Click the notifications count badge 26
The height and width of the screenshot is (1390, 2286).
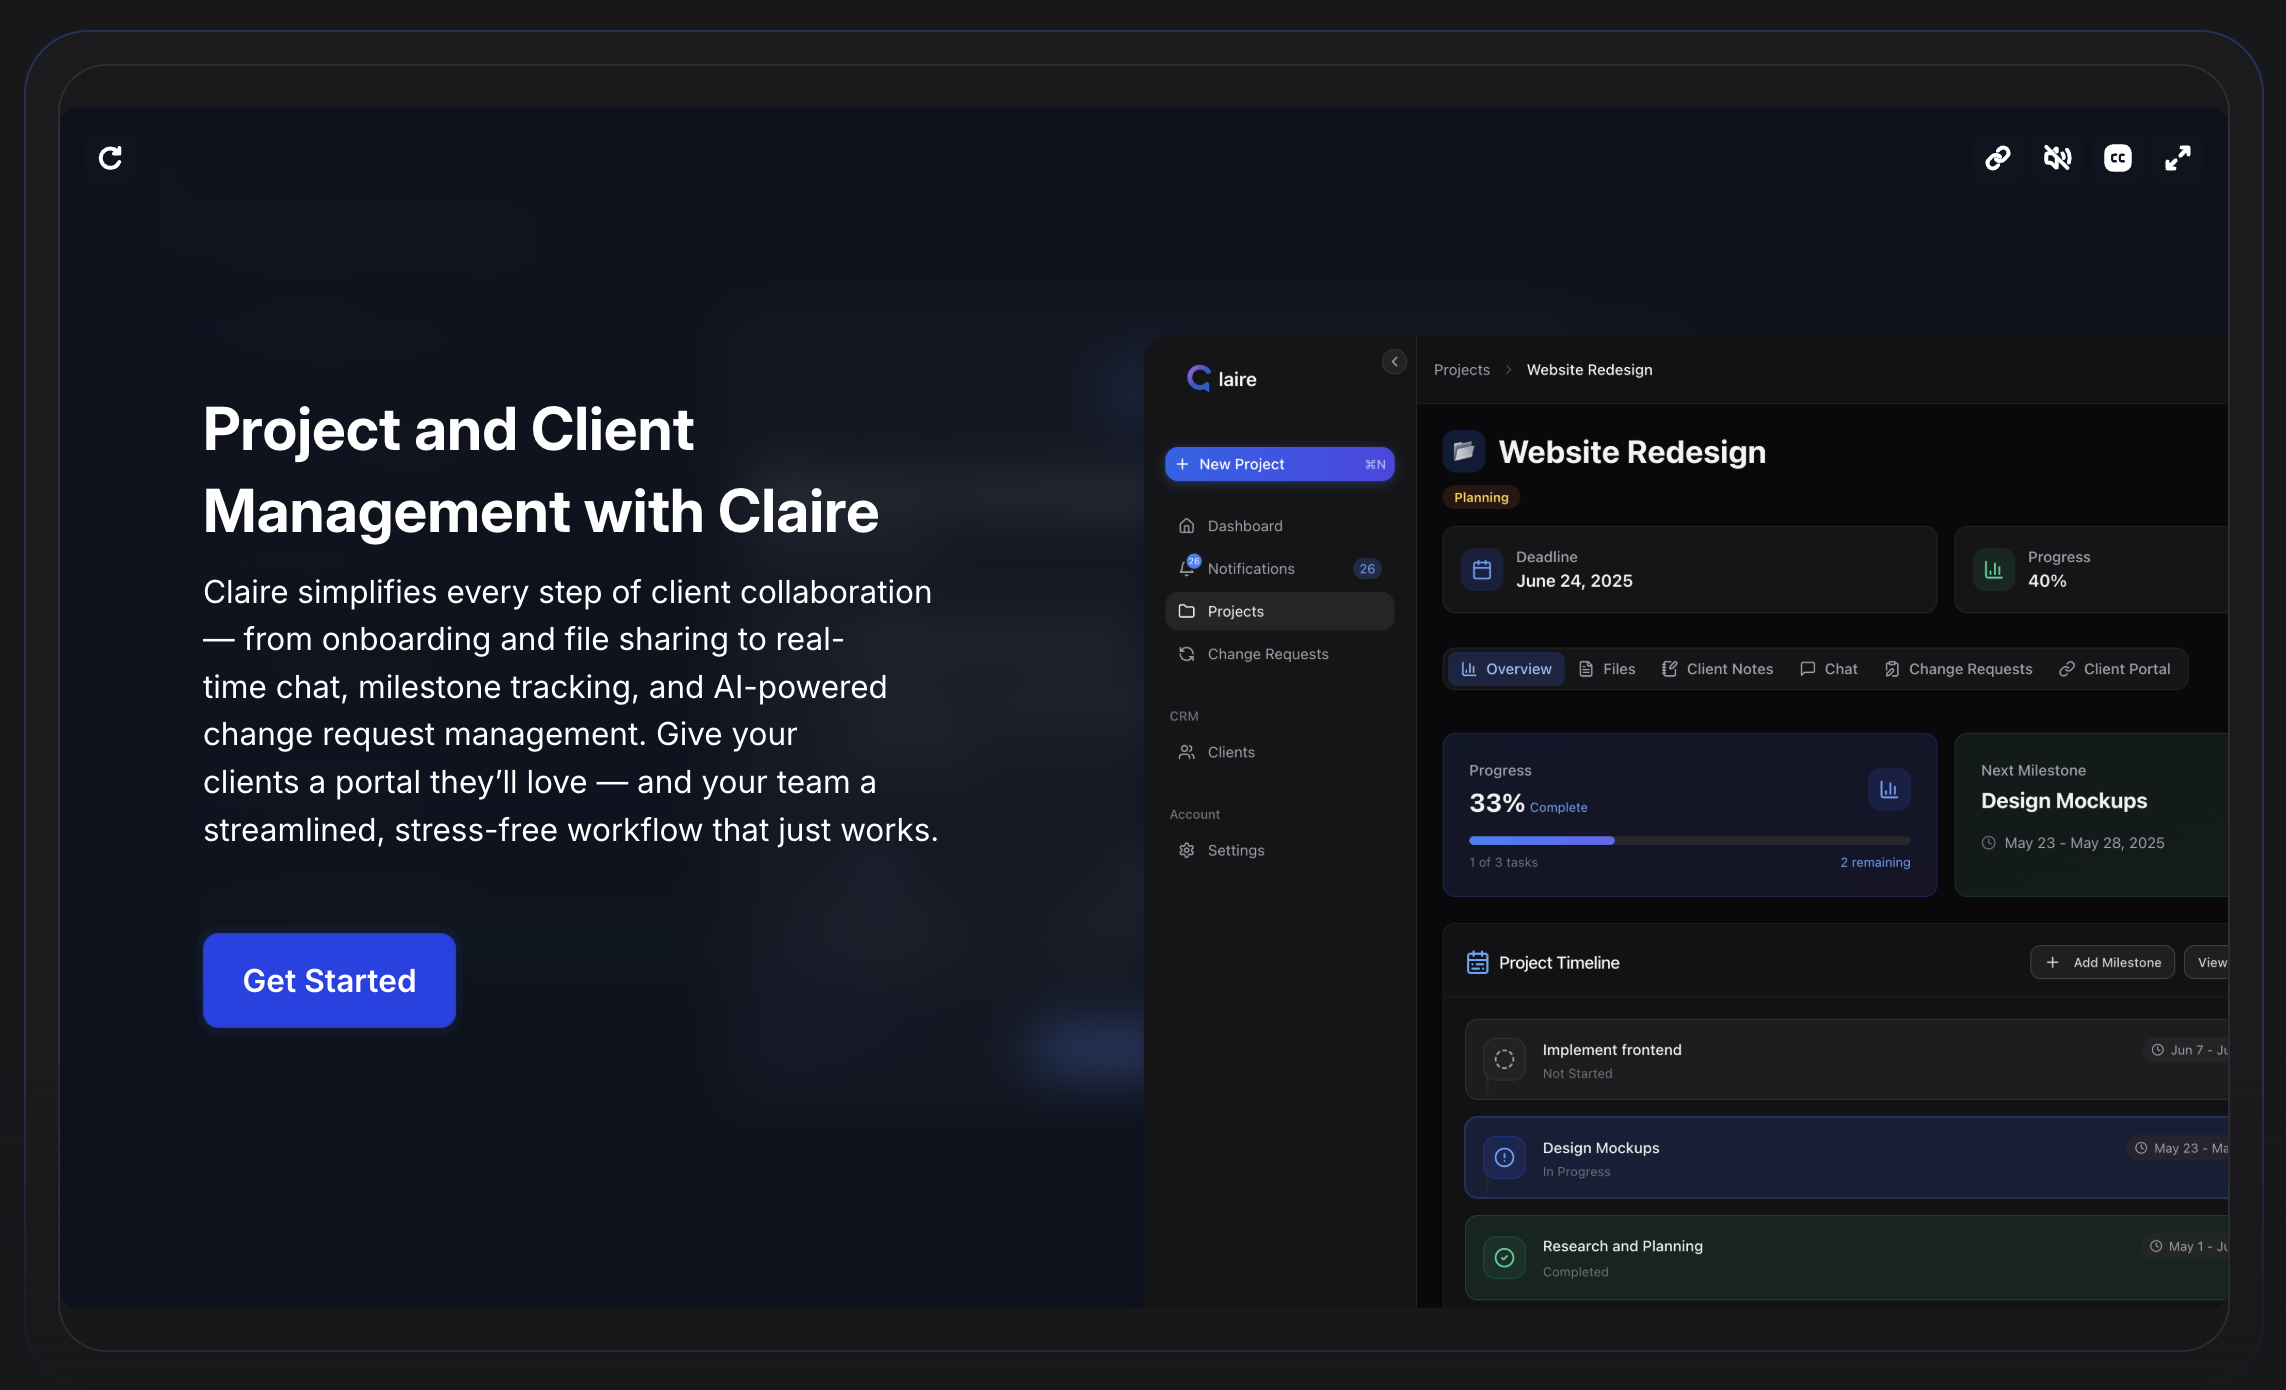(1366, 569)
